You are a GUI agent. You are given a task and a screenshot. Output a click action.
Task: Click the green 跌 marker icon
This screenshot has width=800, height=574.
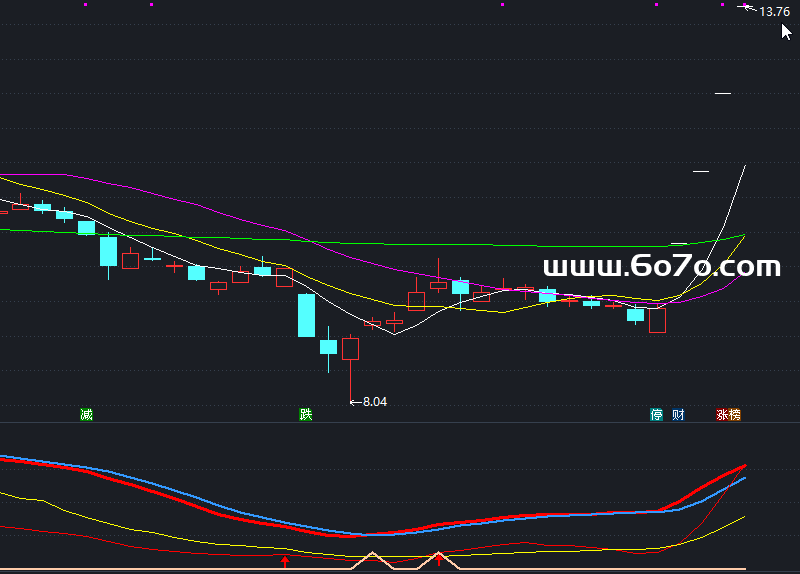[x=306, y=415]
